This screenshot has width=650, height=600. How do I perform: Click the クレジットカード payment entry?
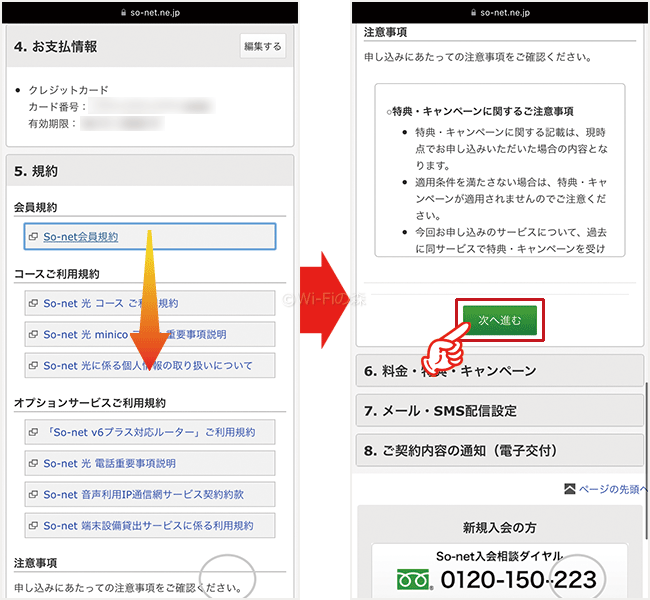coord(68,90)
